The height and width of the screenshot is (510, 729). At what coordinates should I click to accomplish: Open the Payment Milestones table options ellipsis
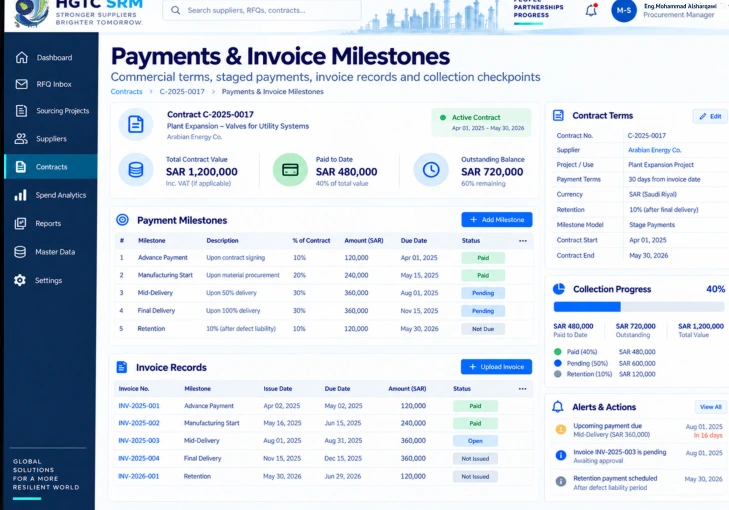pyautogui.click(x=523, y=241)
